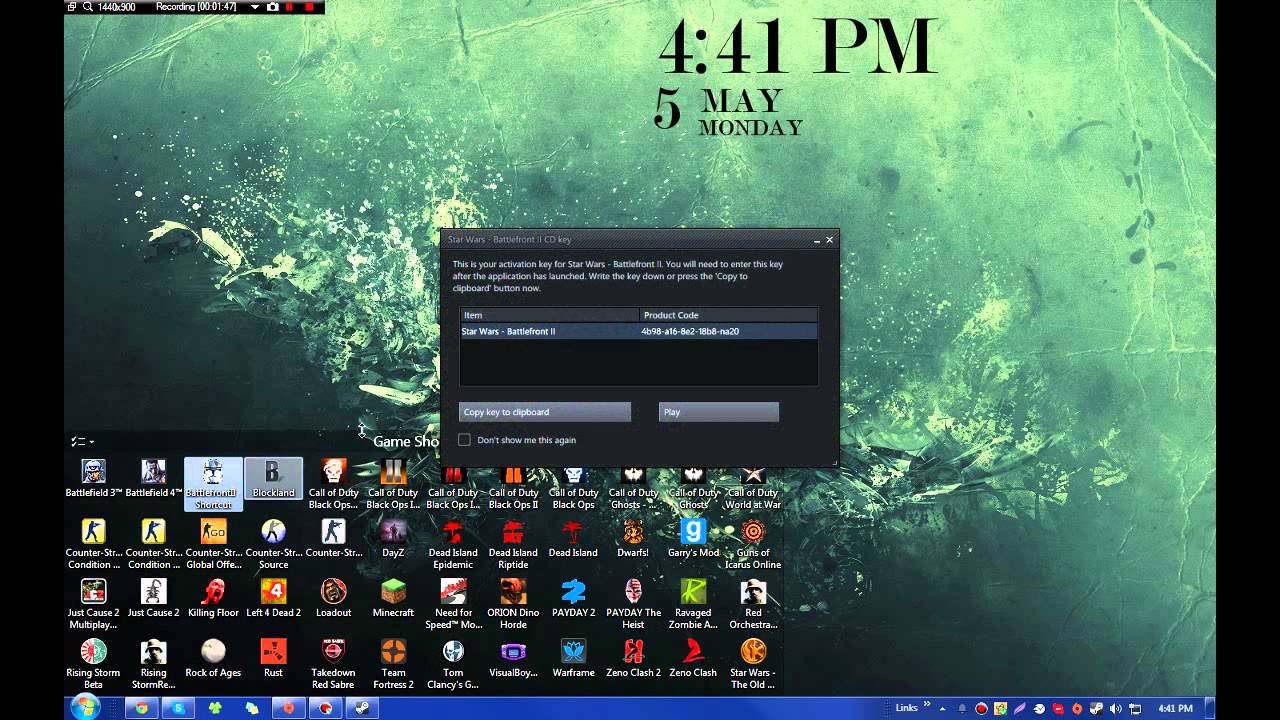The height and width of the screenshot is (720, 1280).
Task: Show hidden system tray icons
Action: (x=942, y=708)
